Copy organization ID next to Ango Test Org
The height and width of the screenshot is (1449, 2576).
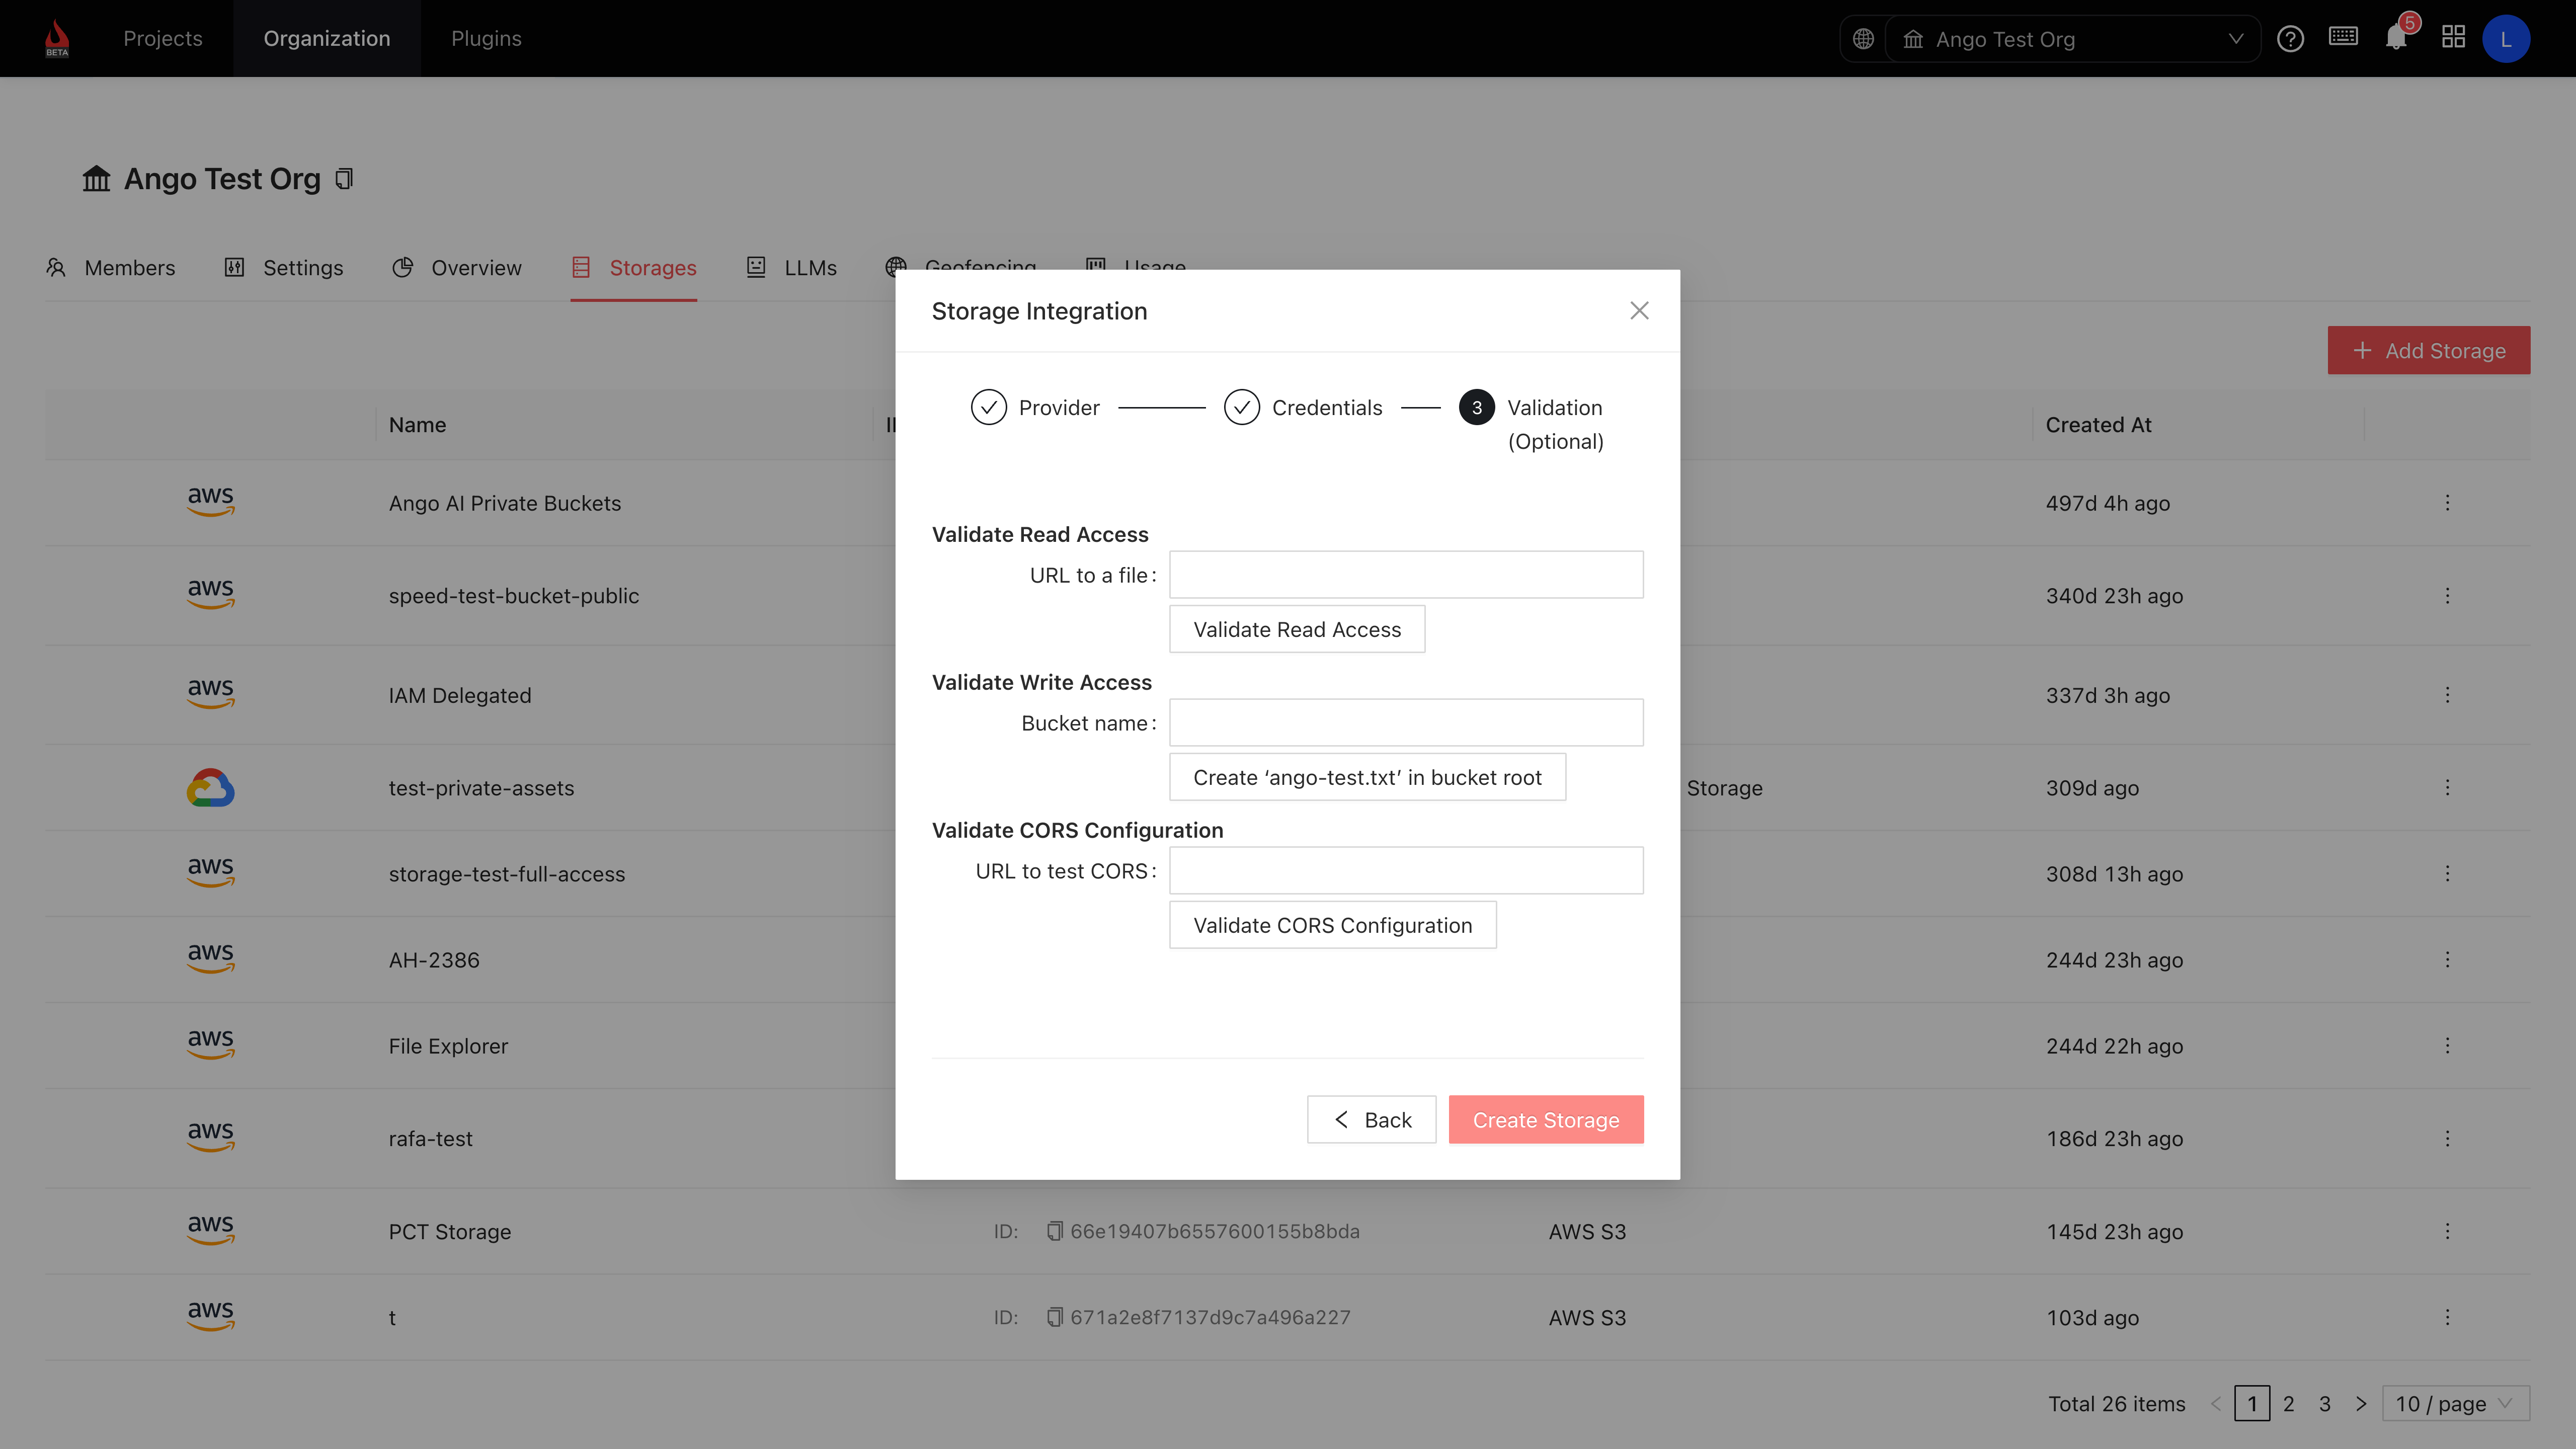[x=344, y=179]
